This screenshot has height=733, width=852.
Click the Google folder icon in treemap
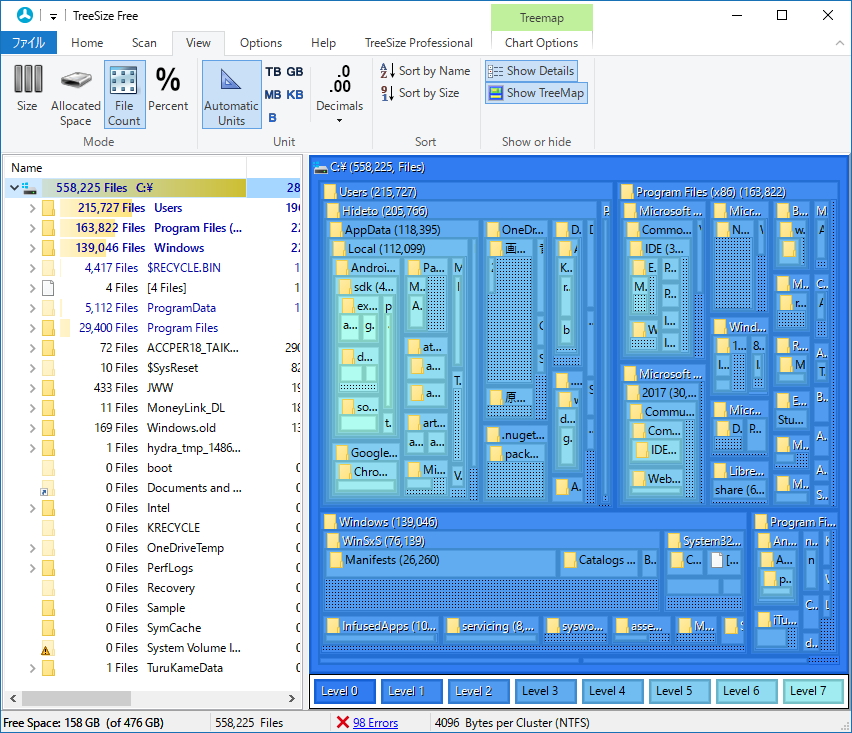coord(342,453)
